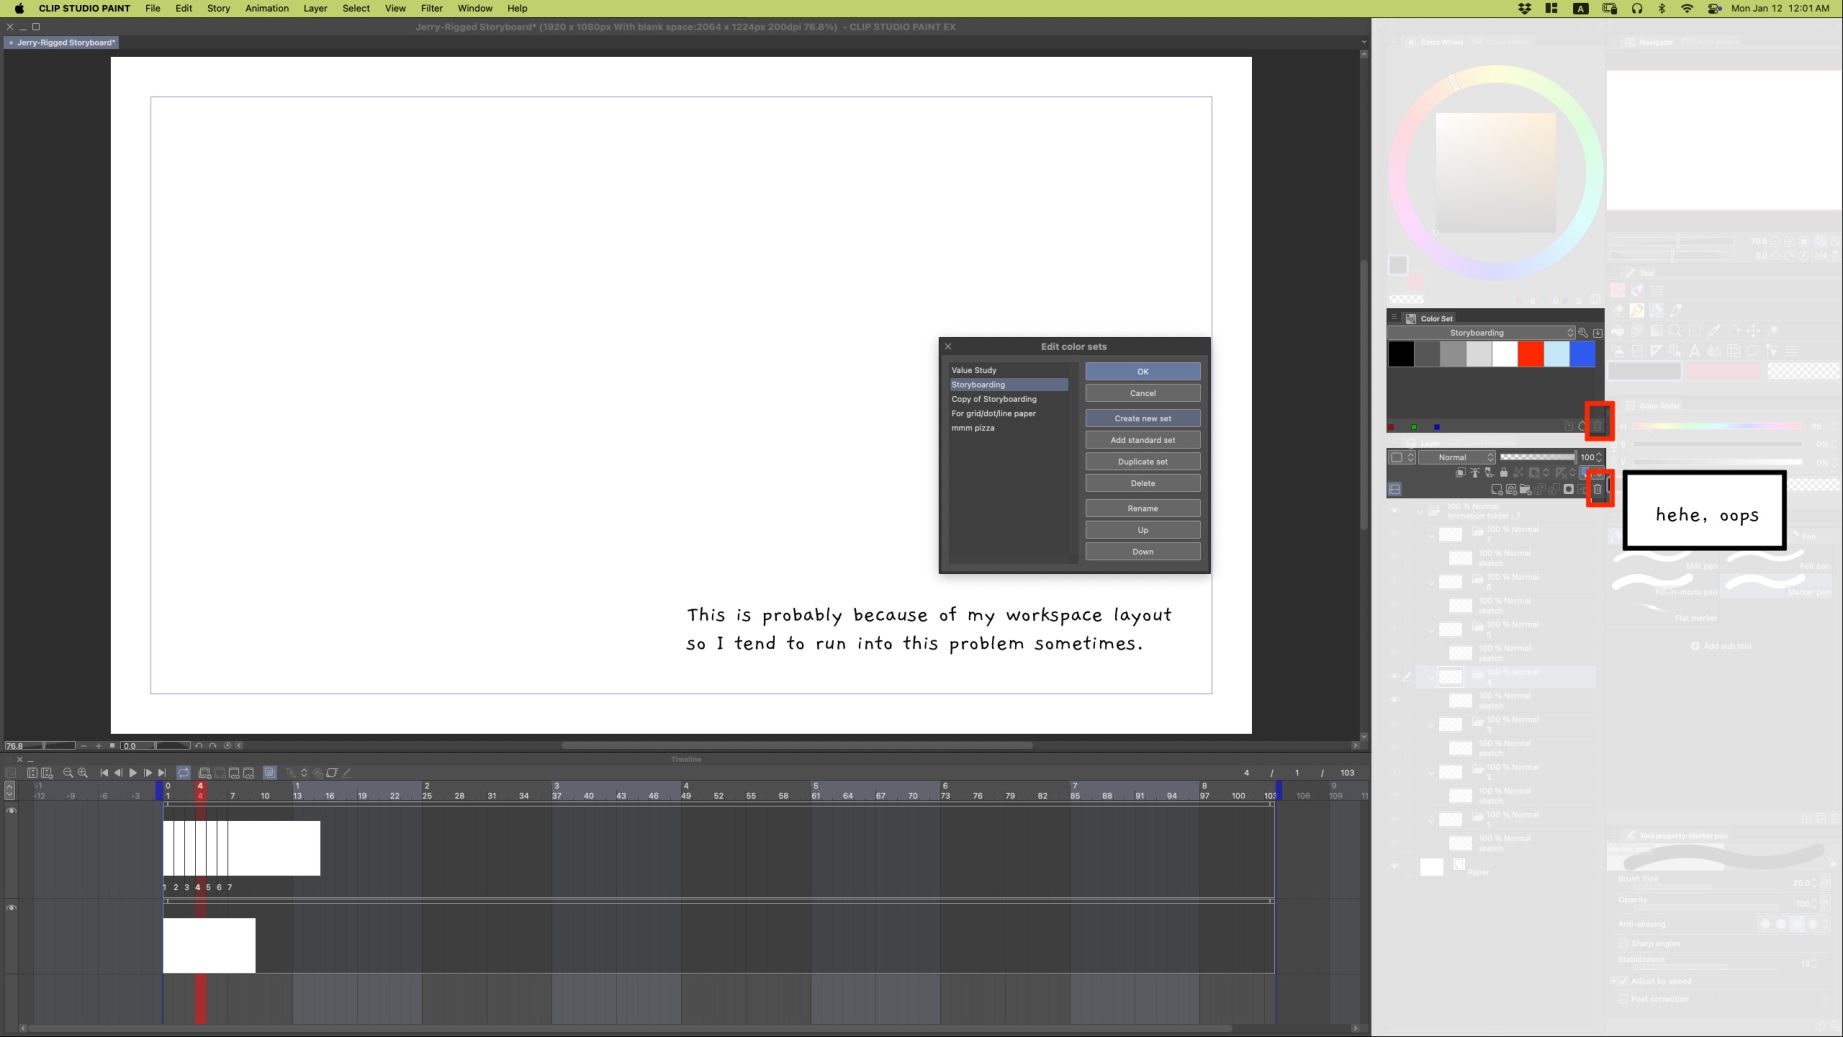Toggle visibility of the top timeline track
Screen dimensions: 1843x1037
[12, 811]
